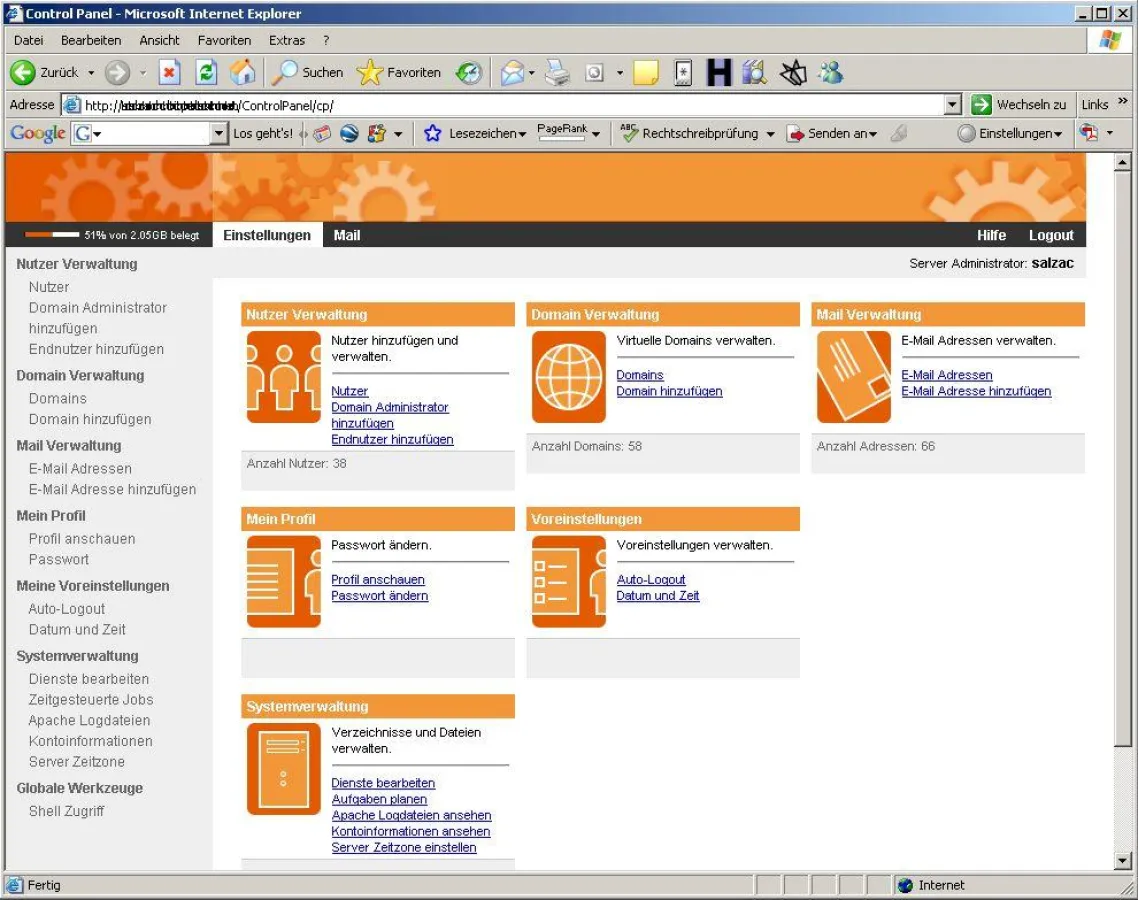Image resolution: width=1138 pixels, height=900 pixels.
Task: Open the Passwort ändern link
Action: coord(379,595)
